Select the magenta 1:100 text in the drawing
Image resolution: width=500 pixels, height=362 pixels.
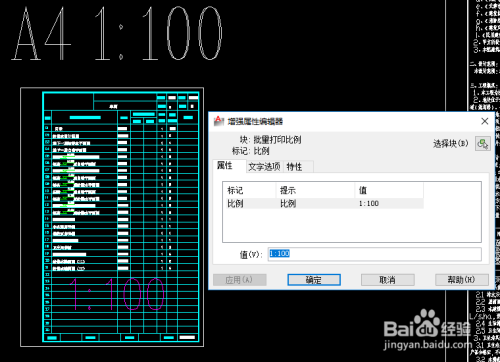(x=117, y=295)
